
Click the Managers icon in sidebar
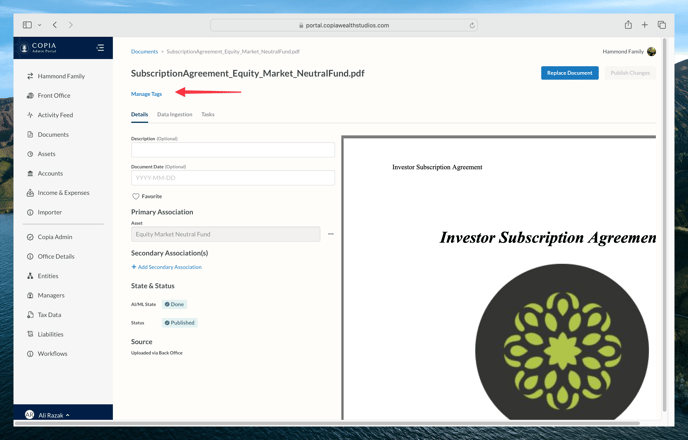coord(30,295)
